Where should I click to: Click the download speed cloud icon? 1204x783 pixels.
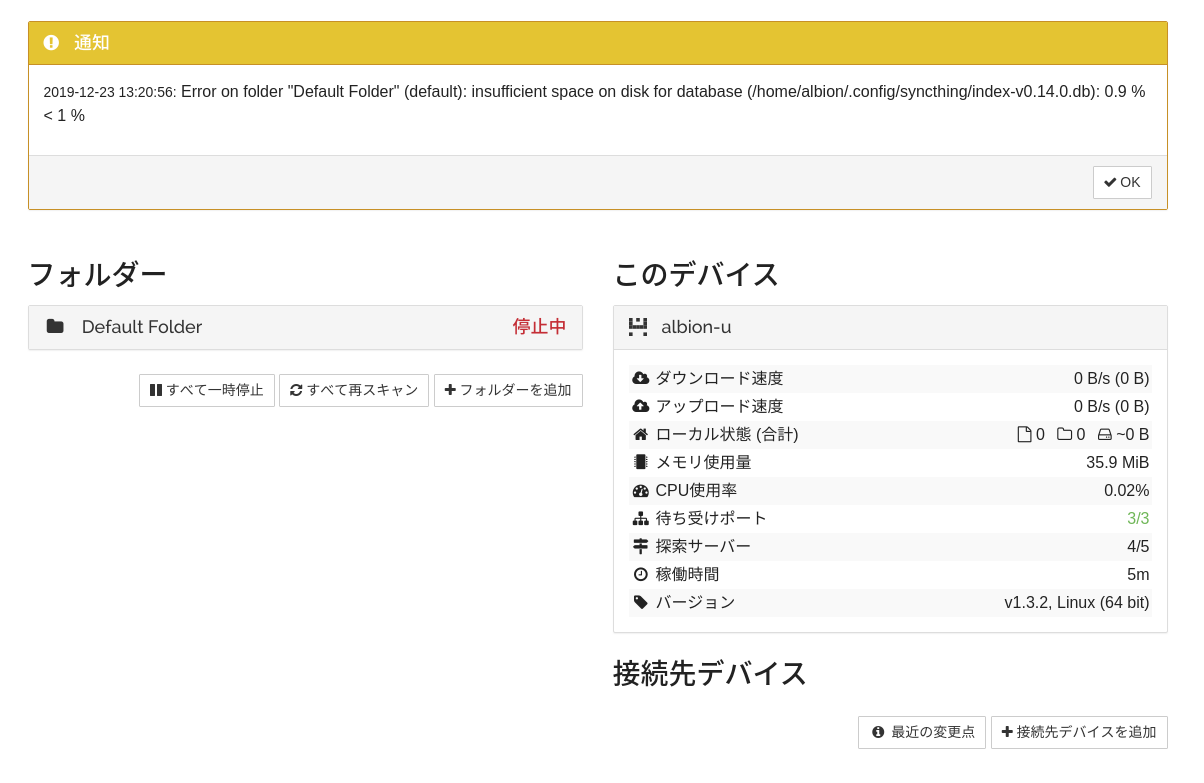click(x=641, y=378)
